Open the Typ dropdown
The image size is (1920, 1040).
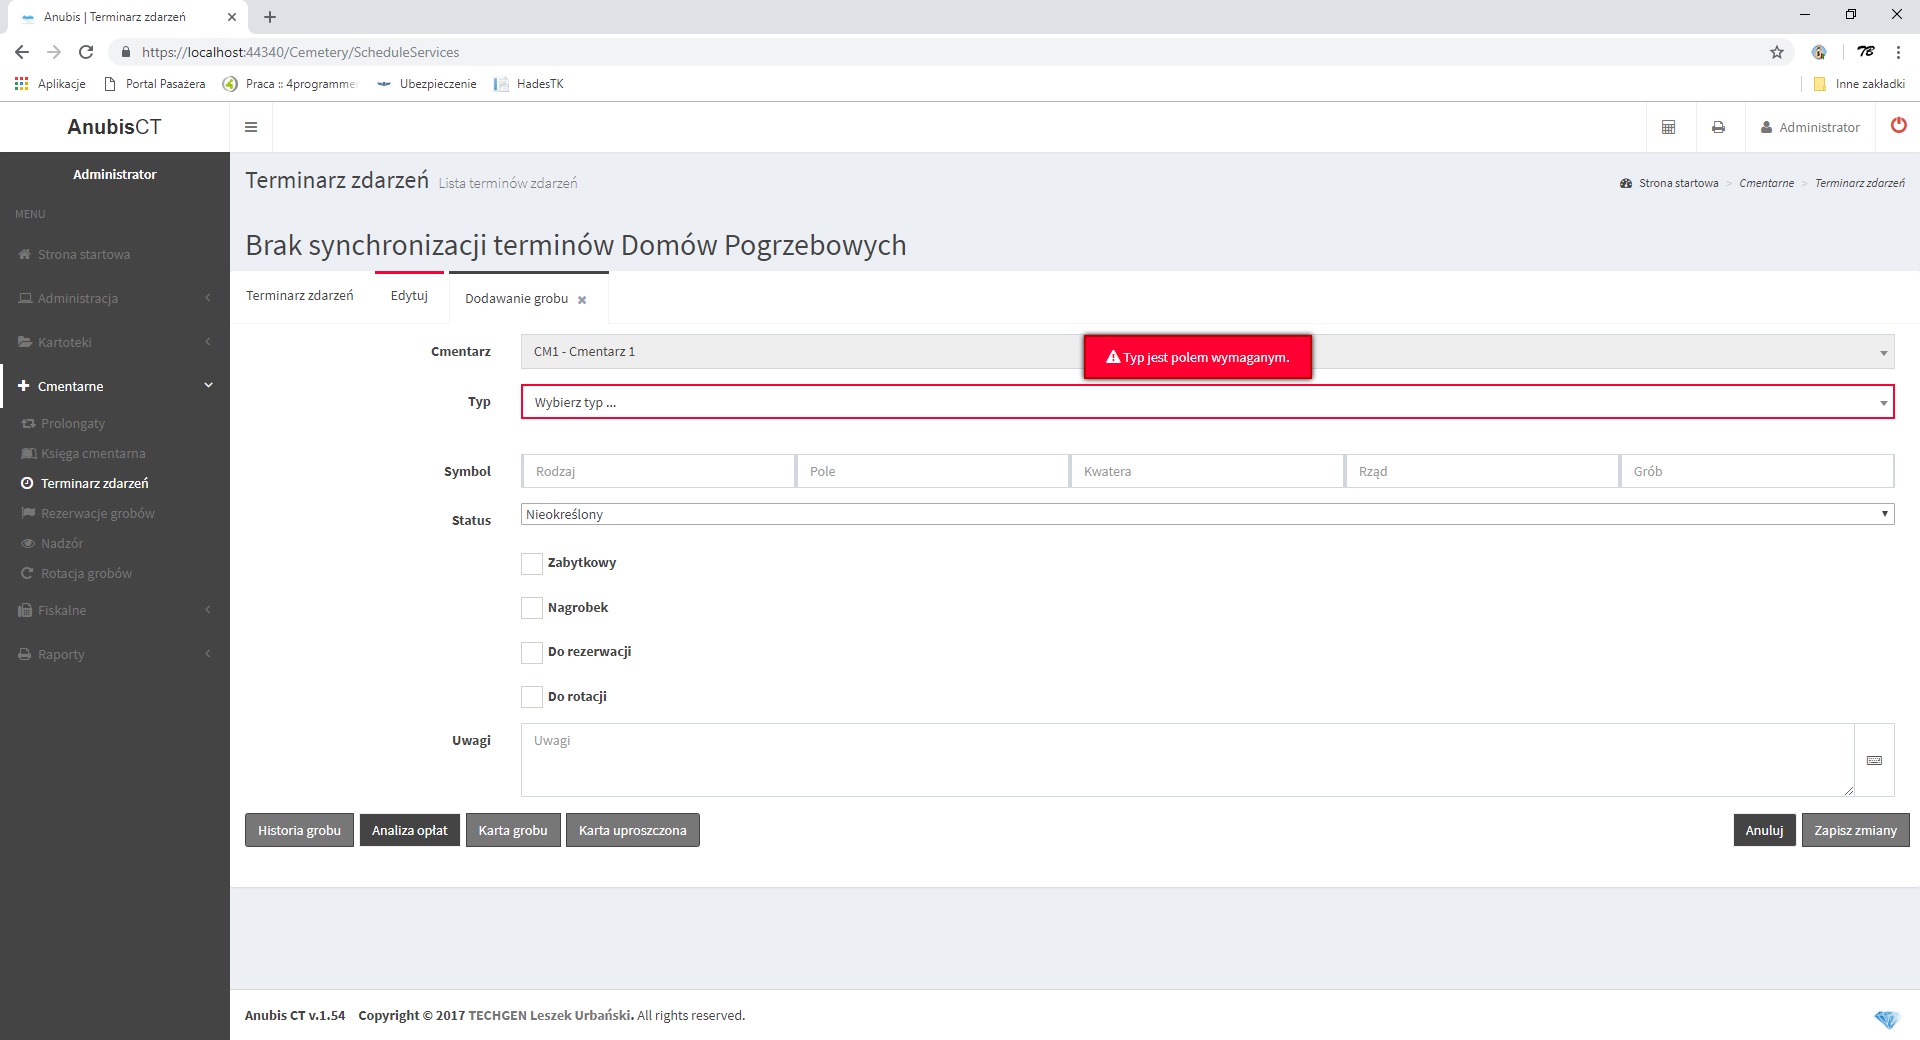1206,402
